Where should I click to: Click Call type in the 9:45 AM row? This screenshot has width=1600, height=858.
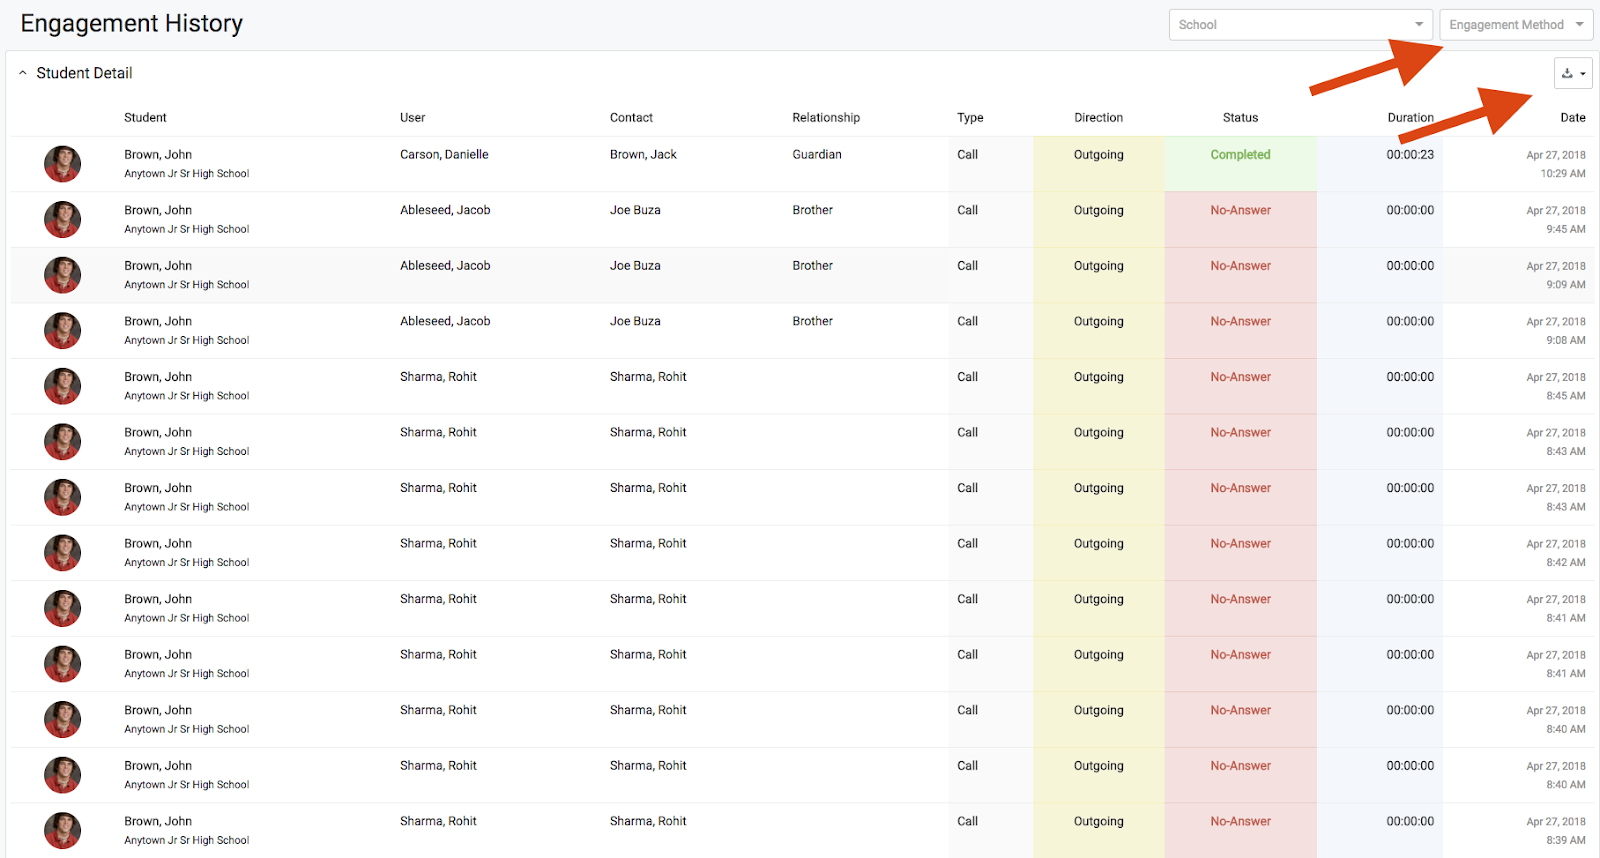tap(967, 210)
